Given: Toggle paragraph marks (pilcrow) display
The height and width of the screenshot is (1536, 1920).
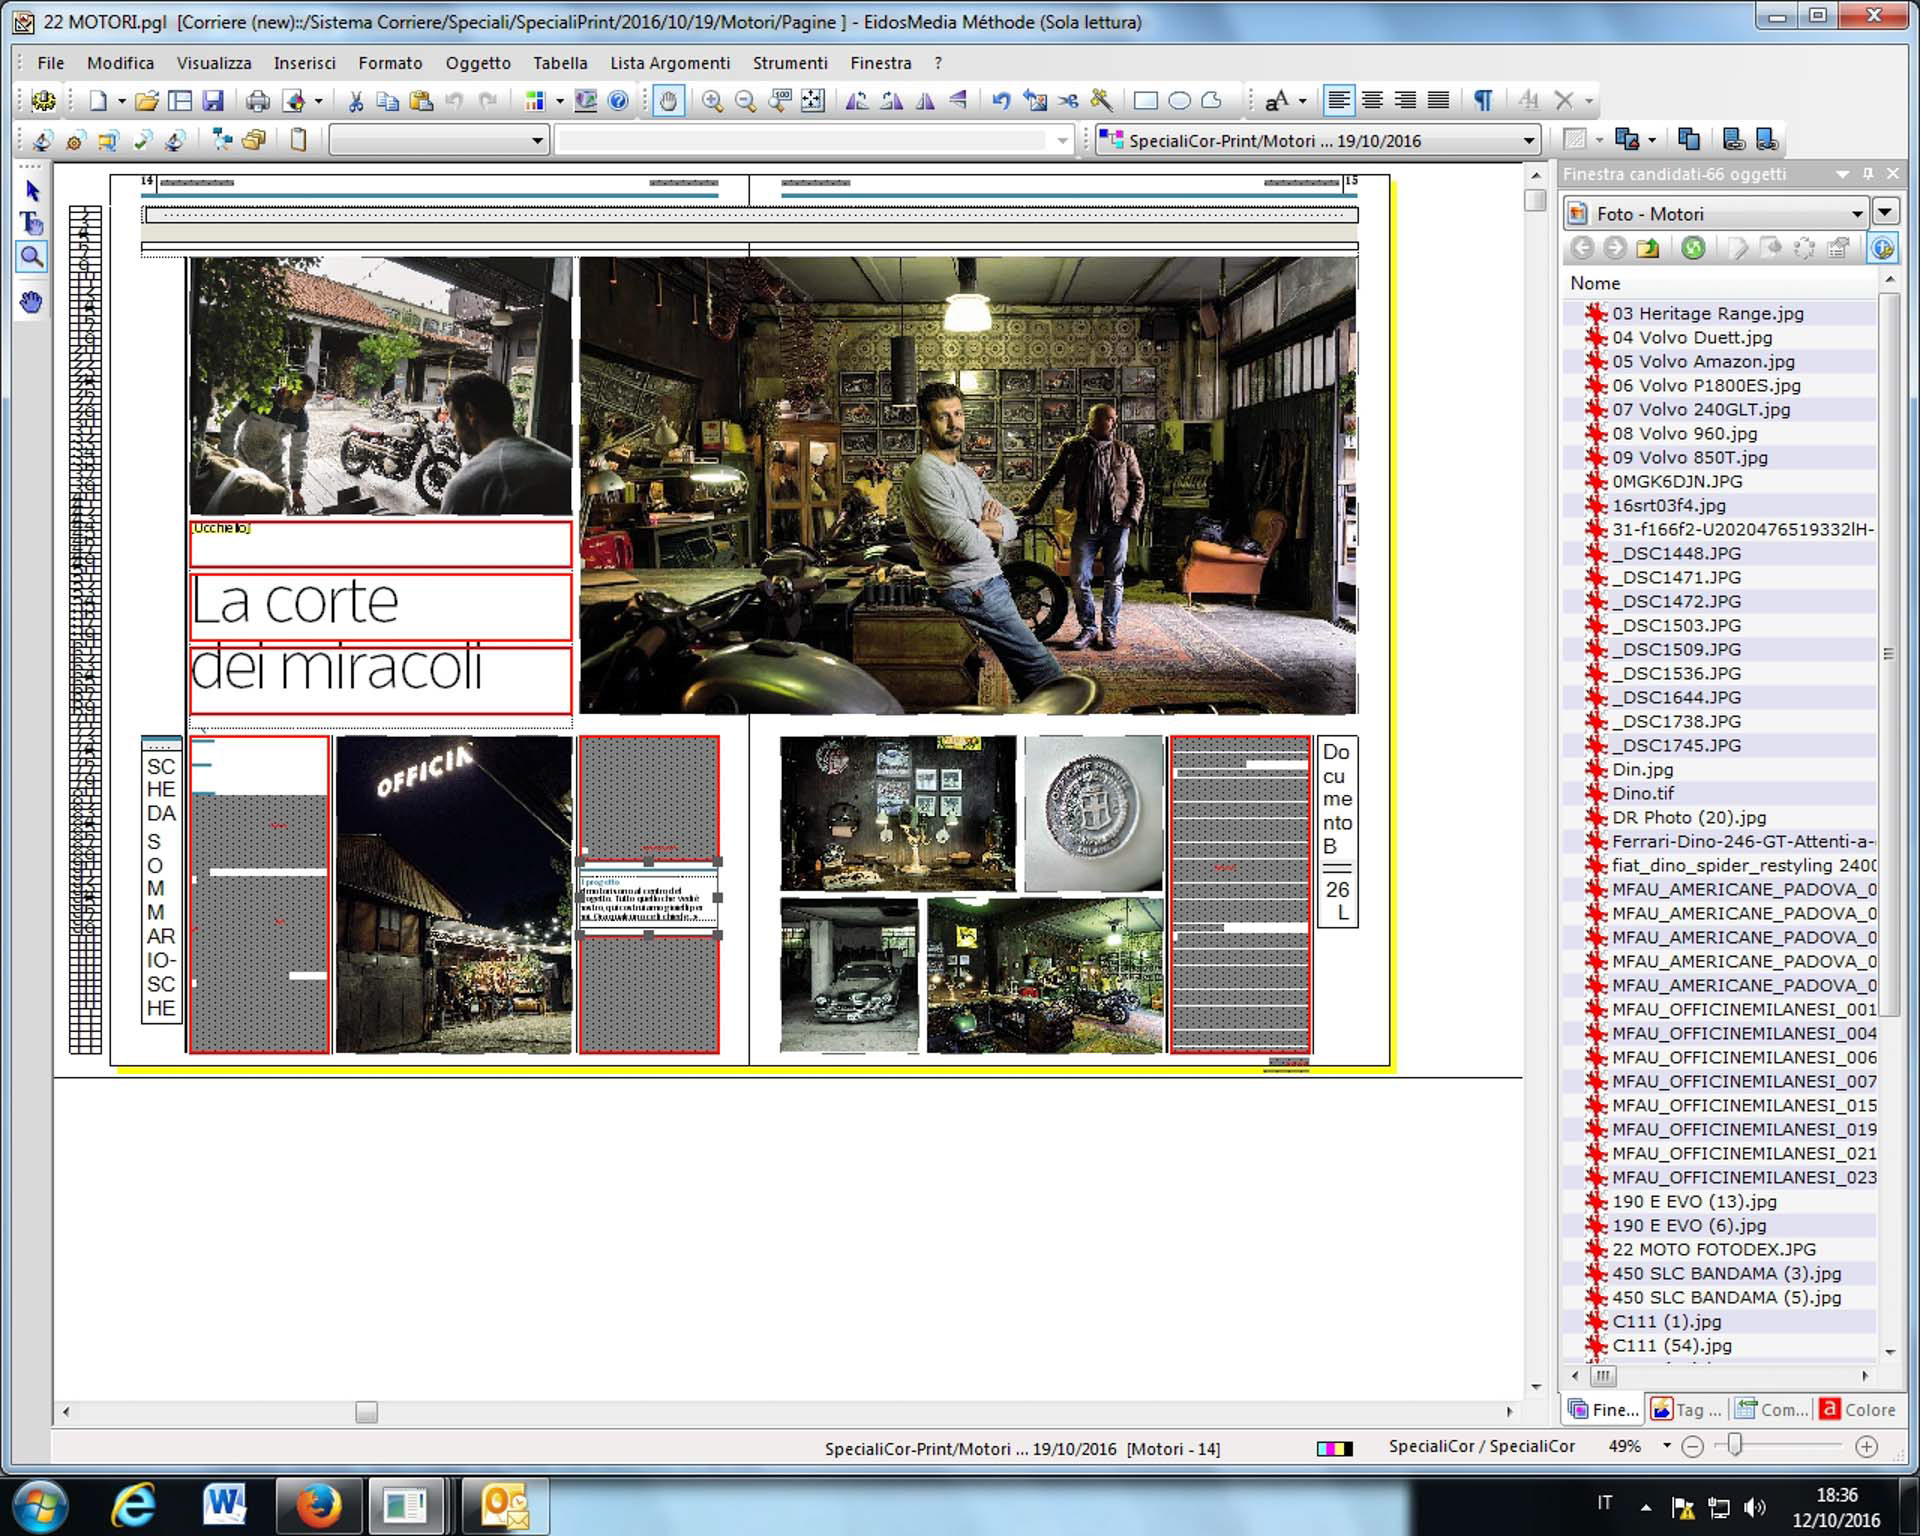Looking at the screenshot, I should pyautogui.click(x=1483, y=100).
